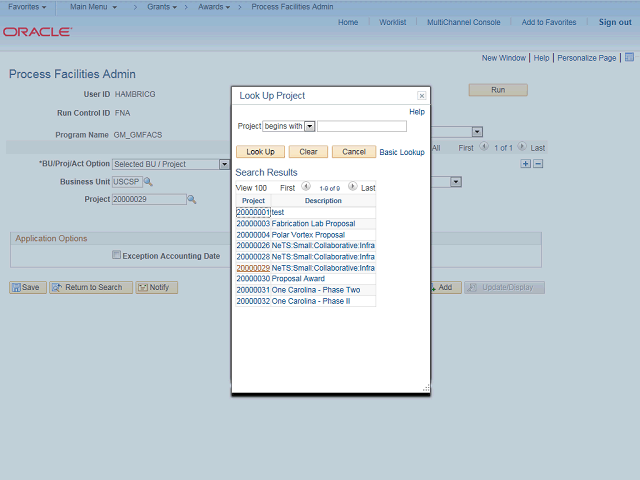The width and height of the screenshot is (640, 480).
Task: Click the Clear button in dialog
Action: click(308, 152)
